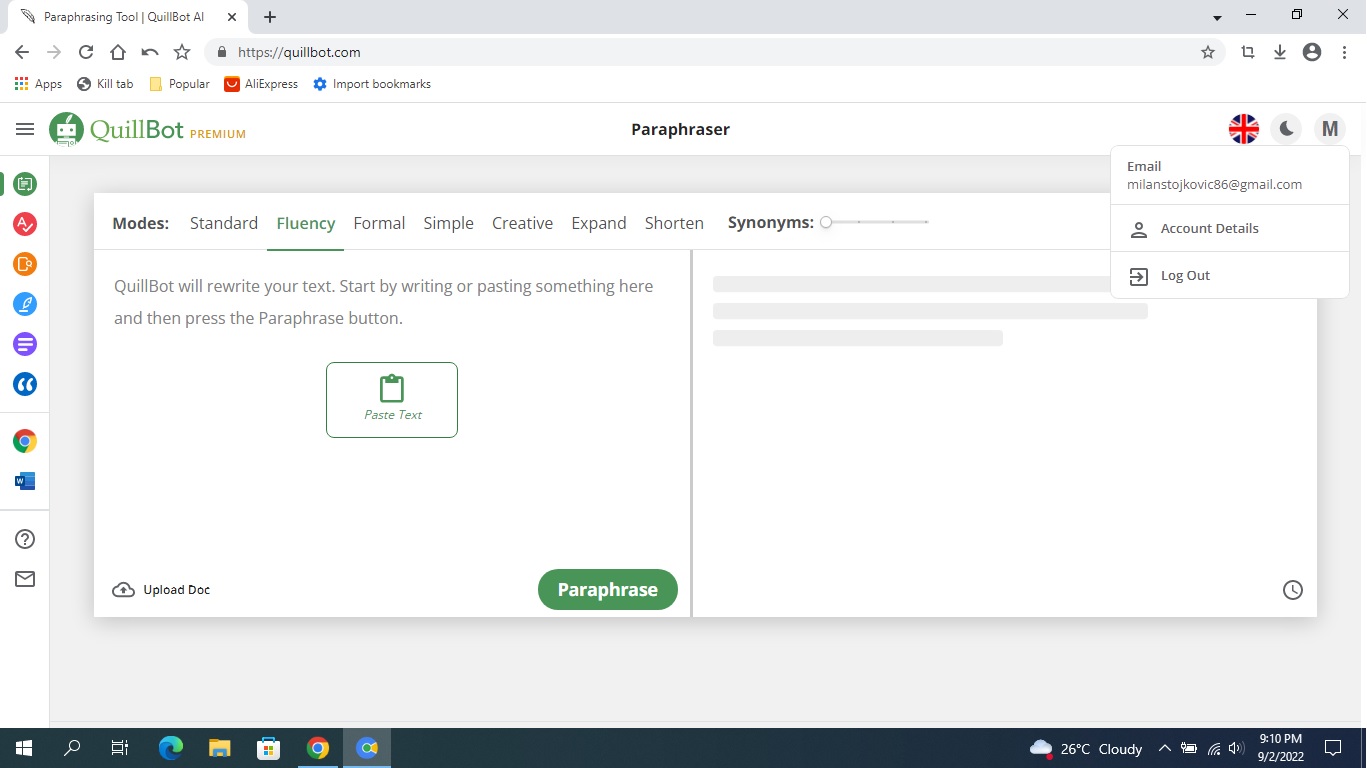Click the Upload Doc cloud button
The image size is (1367, 768).
pyautogui.click(x=161, y=590)
